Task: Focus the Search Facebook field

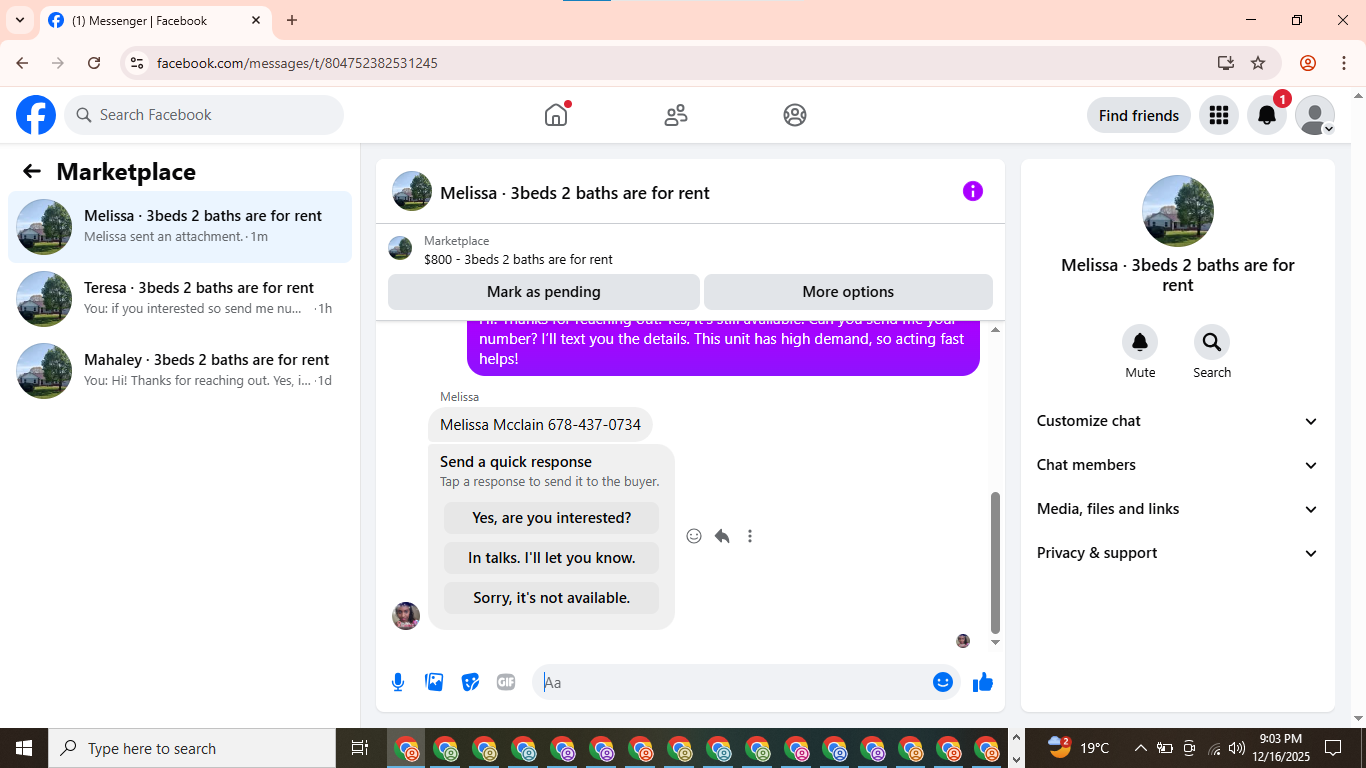Action: click(x=204, y=115)
